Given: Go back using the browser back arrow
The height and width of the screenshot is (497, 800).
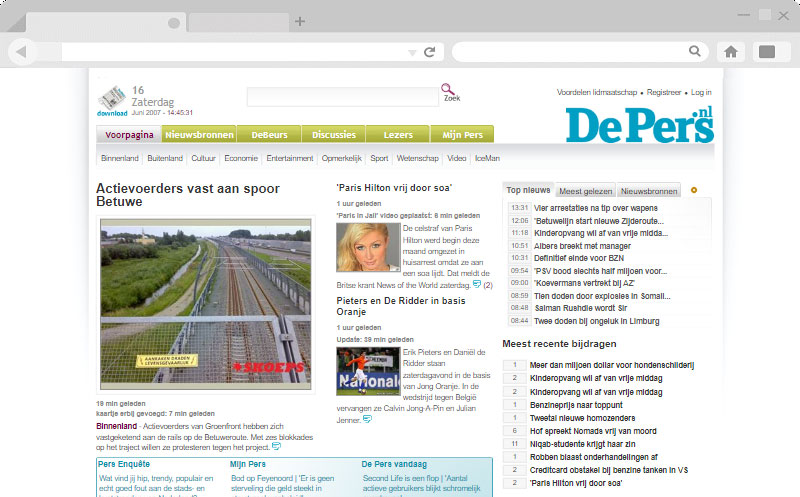Looking at the screenshot, I should point(22,52).
